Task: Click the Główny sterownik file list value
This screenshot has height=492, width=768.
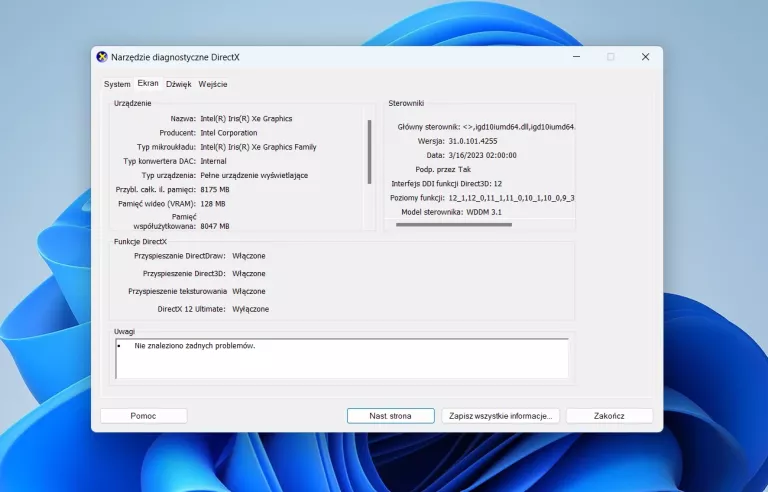Action: click(519, 127)
